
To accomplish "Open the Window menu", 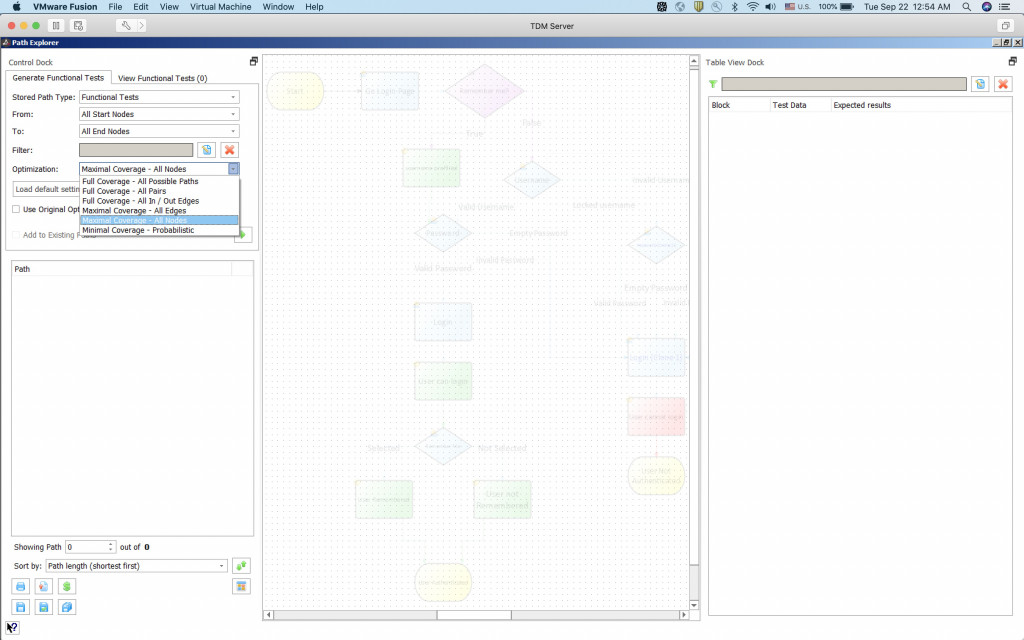I will coord(278,7).
